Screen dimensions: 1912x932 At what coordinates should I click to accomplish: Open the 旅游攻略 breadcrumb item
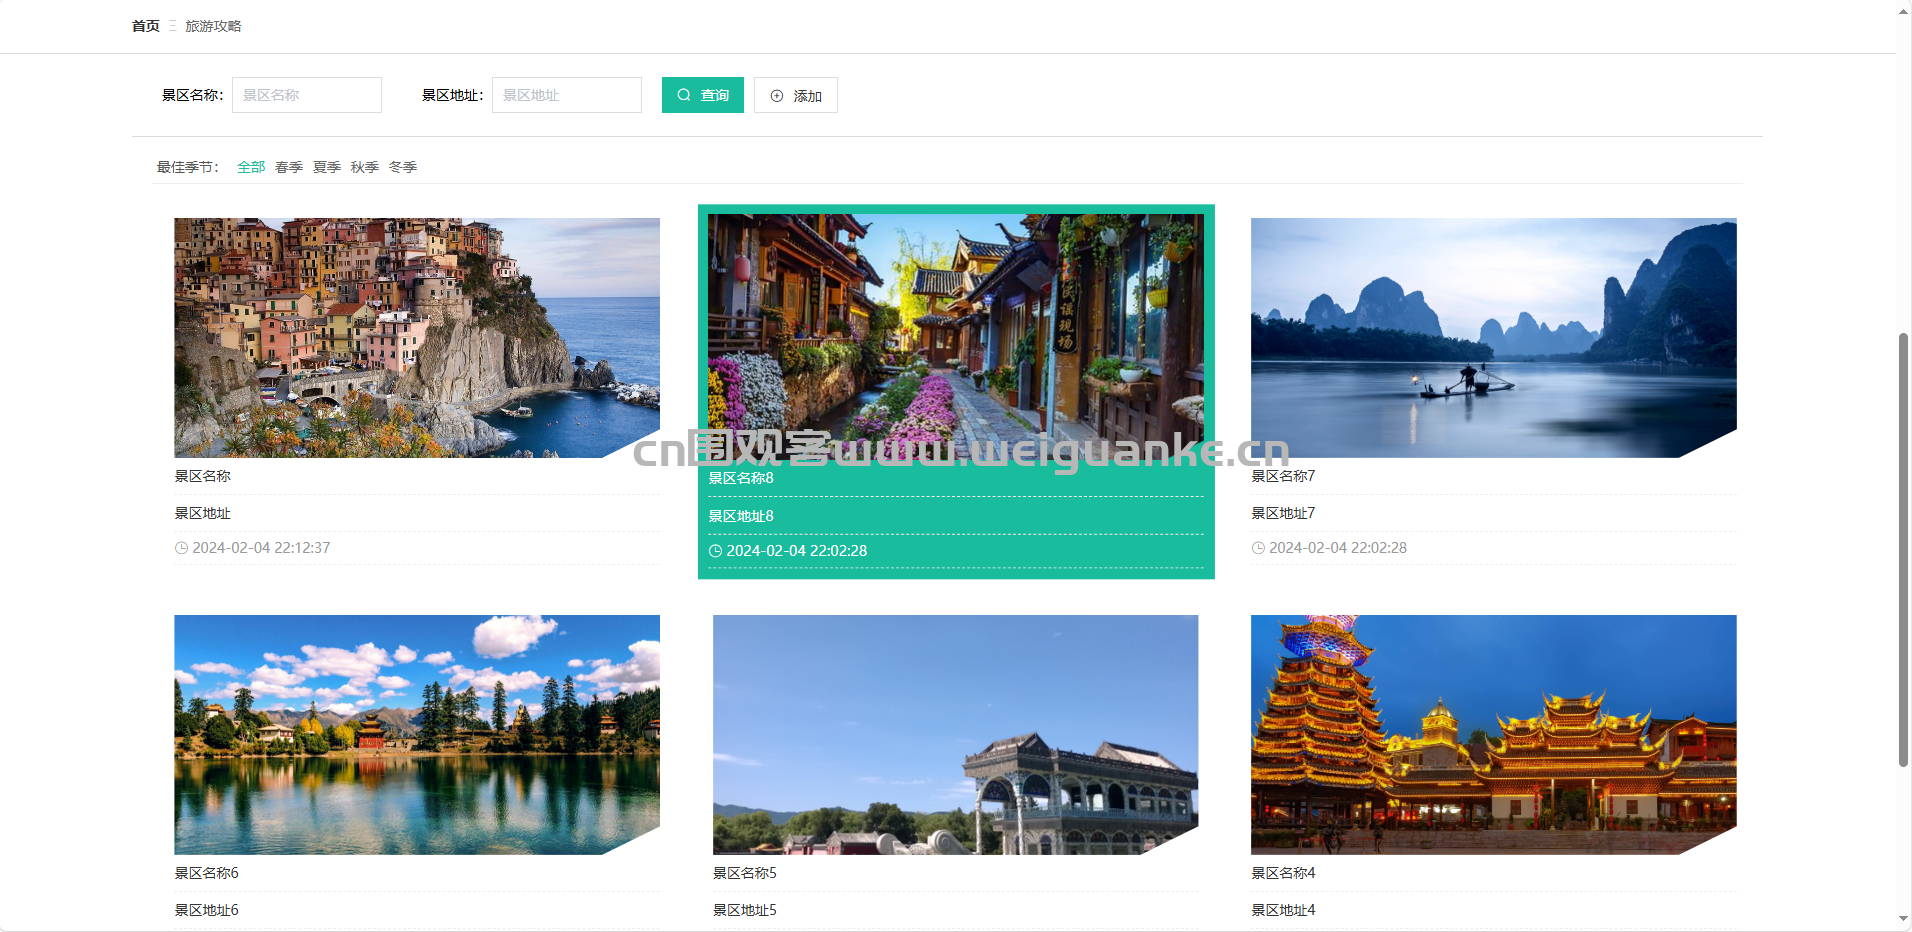213,26
